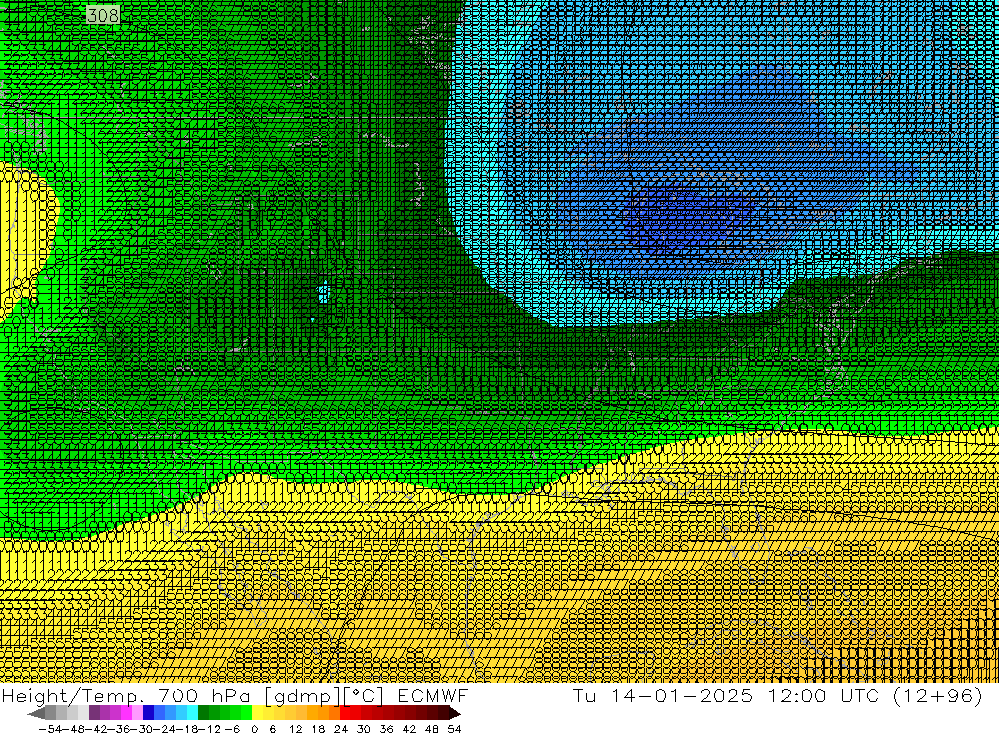Click the legend value 12

tap(295, 729)
